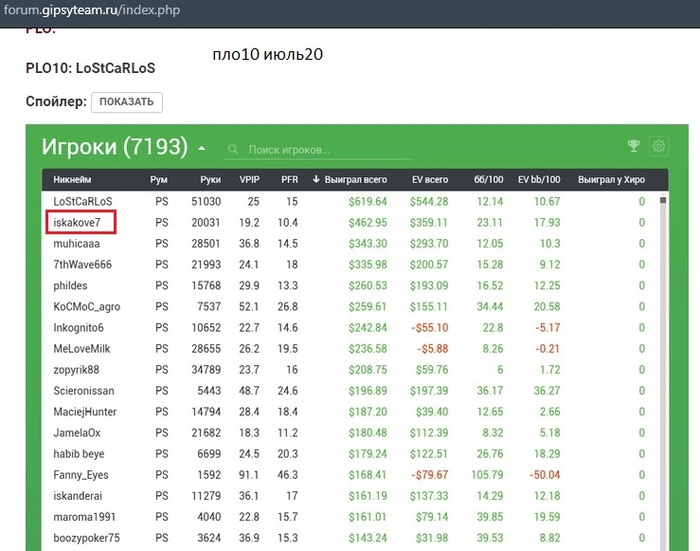Viewport: 700px width, 551px height.
Task: Click the $462.95 winnings value
Action: click(368, 222)
